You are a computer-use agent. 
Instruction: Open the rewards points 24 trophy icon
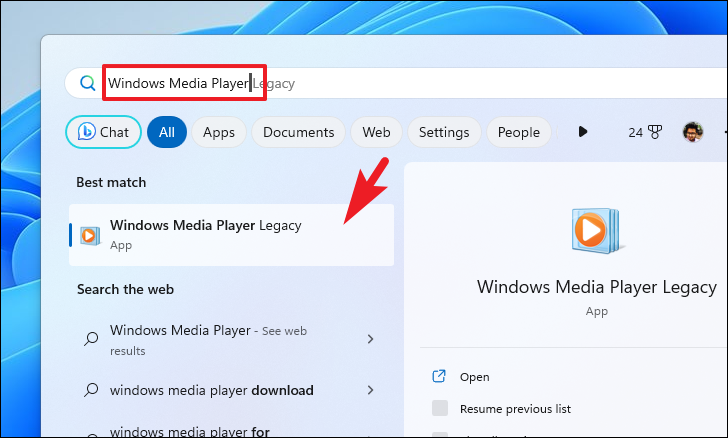(x=645, y=132)
